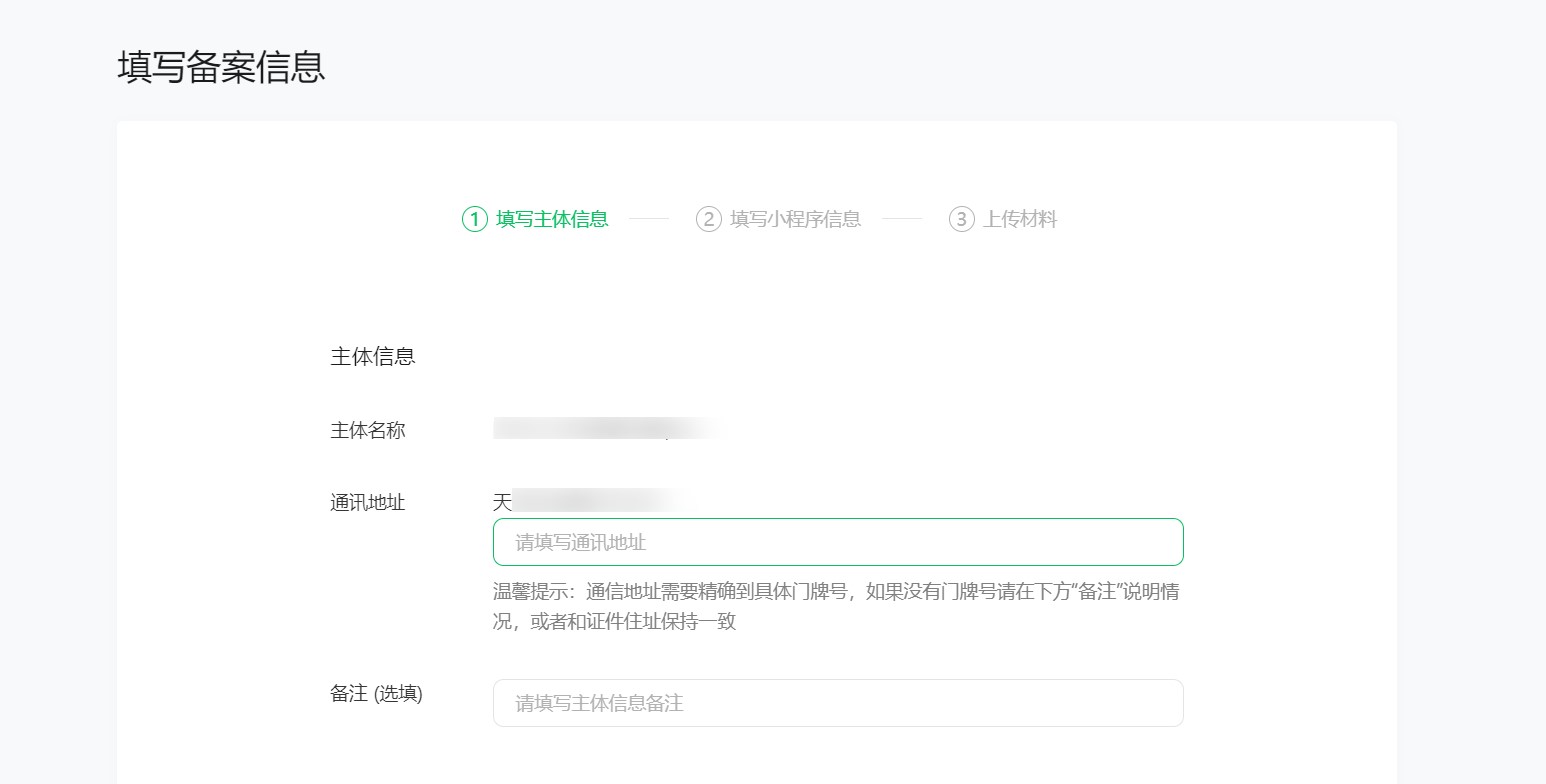The width and height of the screenshot is (1546, 784).
Task: Click the 通讯地址 field label
Action: [367, 503]
